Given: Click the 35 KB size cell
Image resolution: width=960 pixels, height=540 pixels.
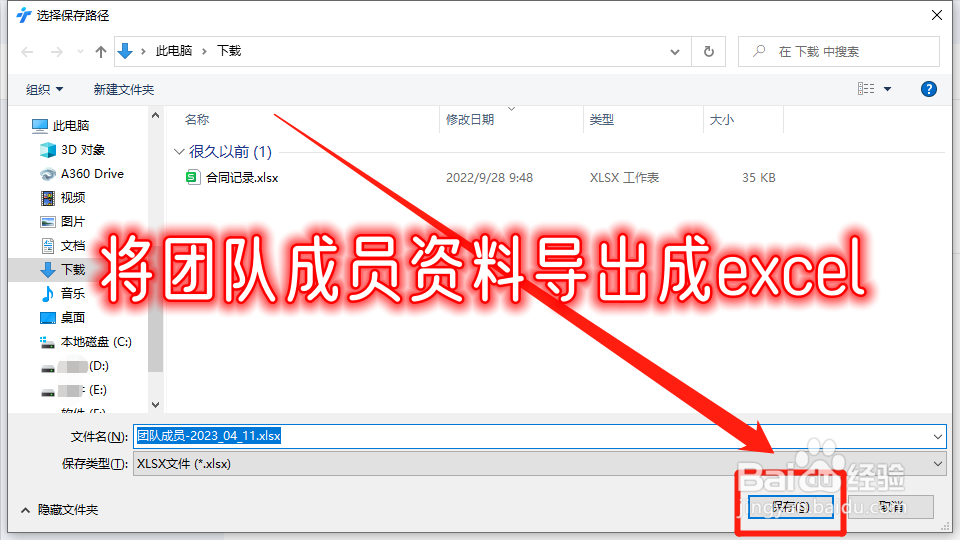Looking at the screenshot, I should [759, 178].
